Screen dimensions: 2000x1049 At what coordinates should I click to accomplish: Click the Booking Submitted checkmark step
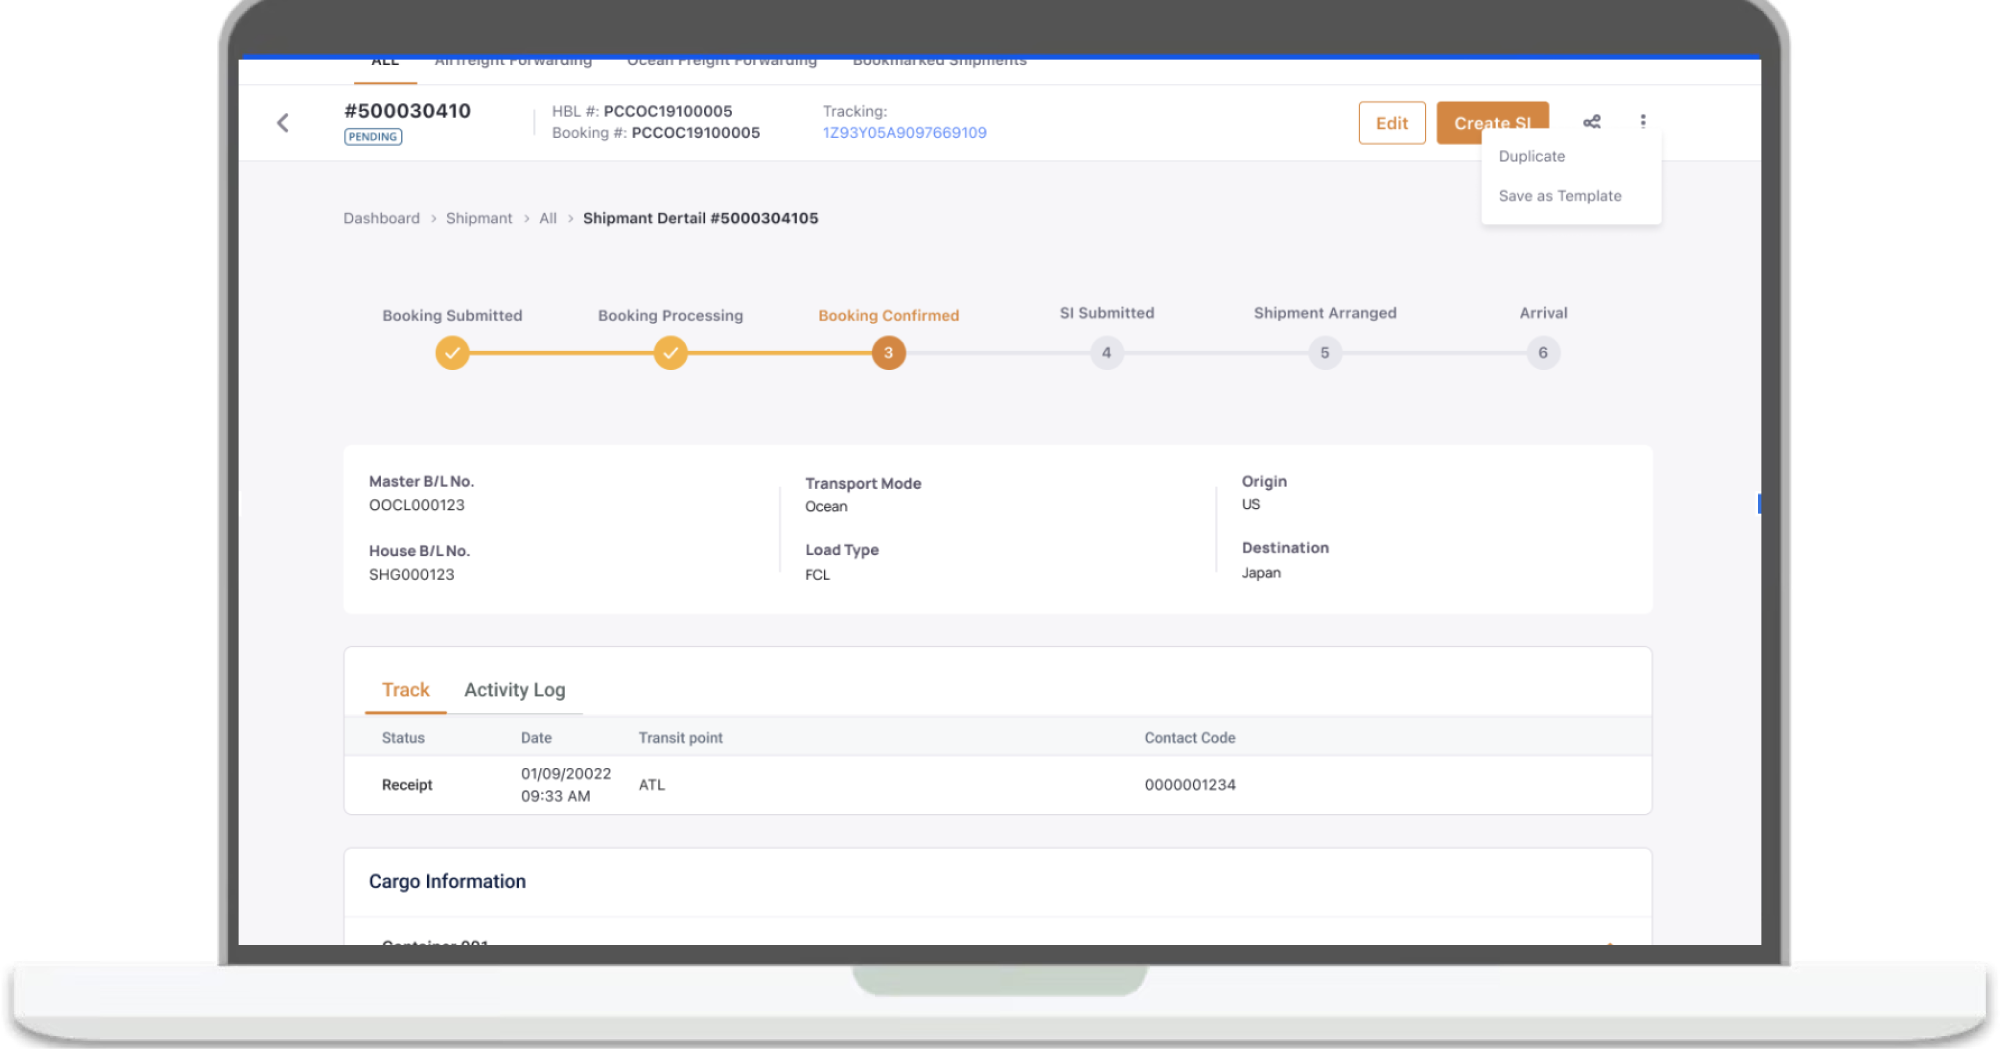pos(452,353)
